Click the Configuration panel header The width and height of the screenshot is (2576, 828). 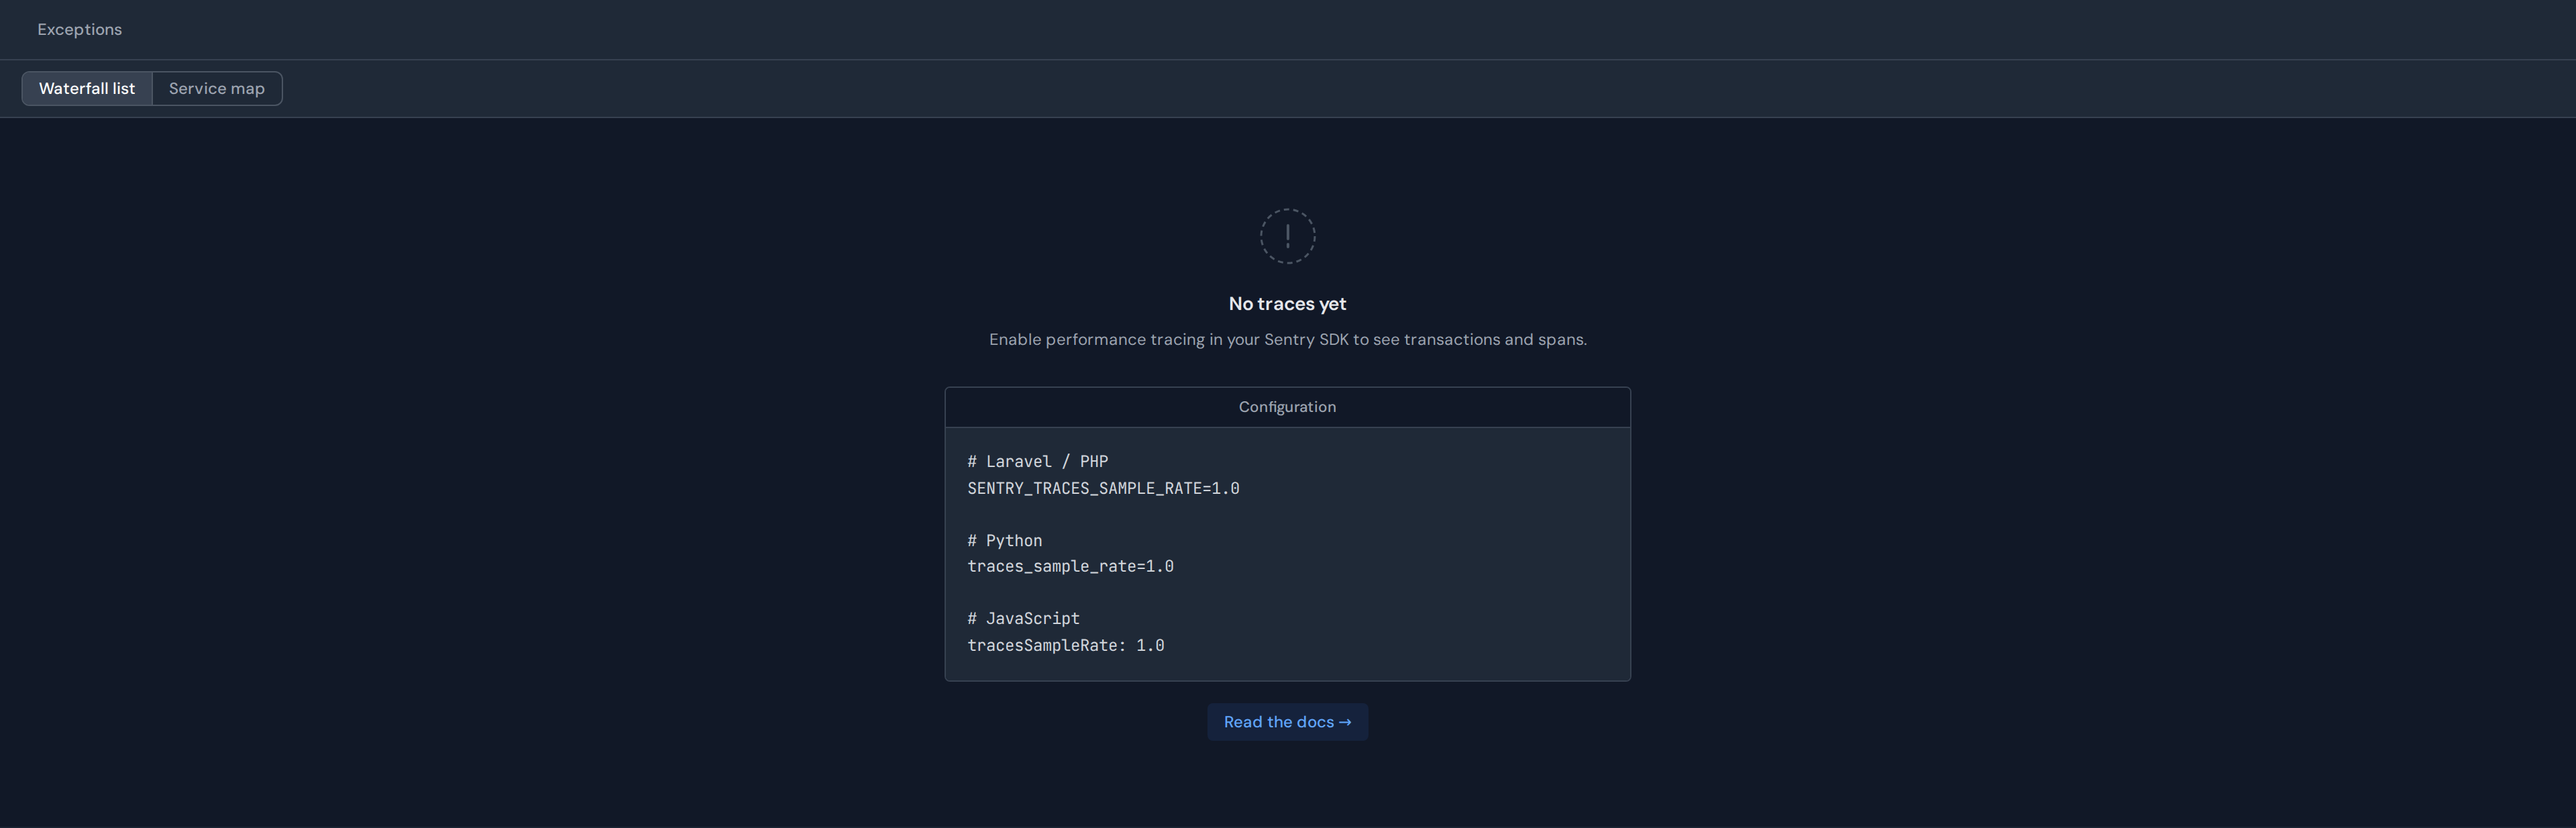click(1287, 407)
